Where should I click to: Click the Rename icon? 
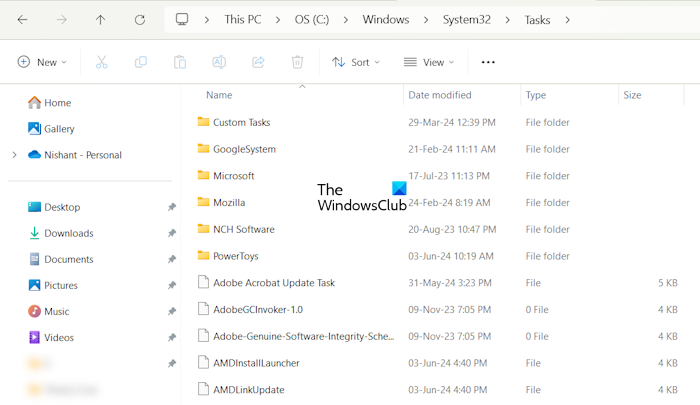(x=219, y=62)
